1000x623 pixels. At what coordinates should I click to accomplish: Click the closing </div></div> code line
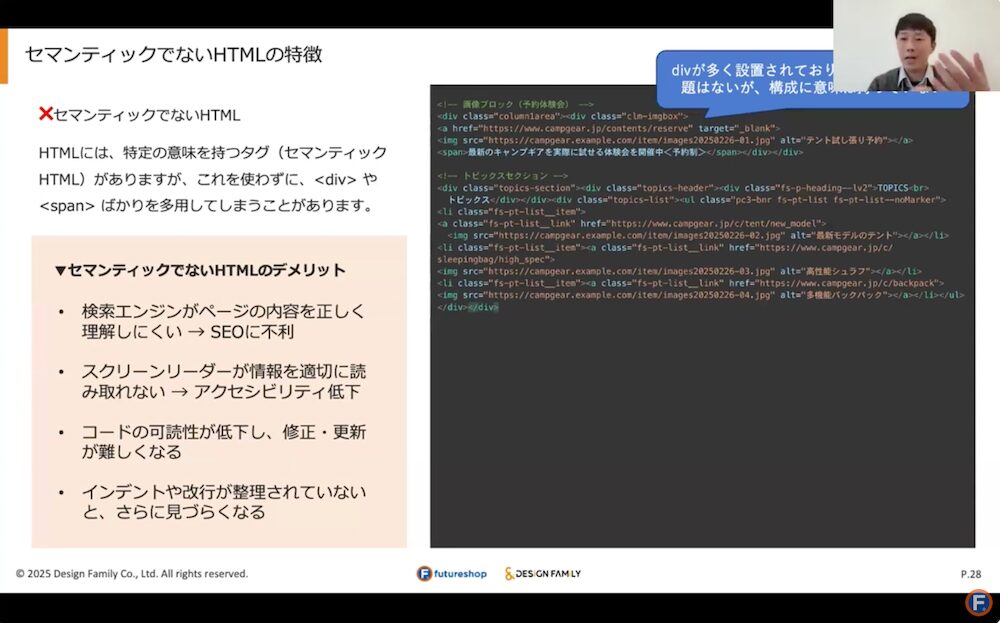tap(467, 307)
